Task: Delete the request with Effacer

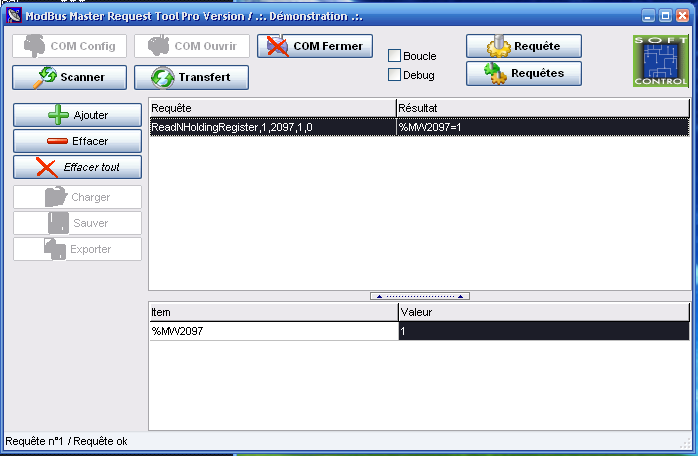Action: click(x=77, y=141)
